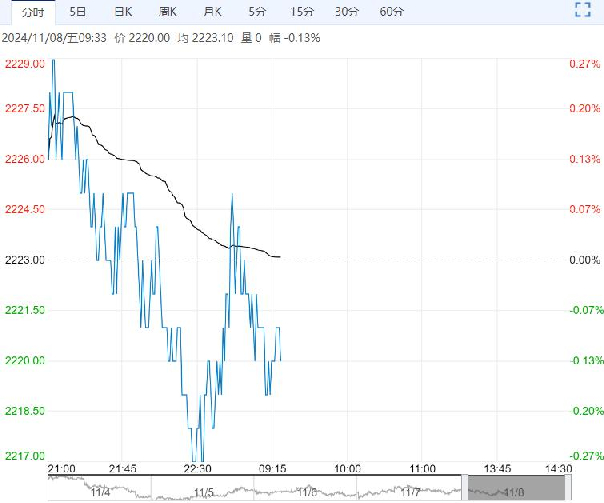Select the 日K daily candlestick tab

122,12
